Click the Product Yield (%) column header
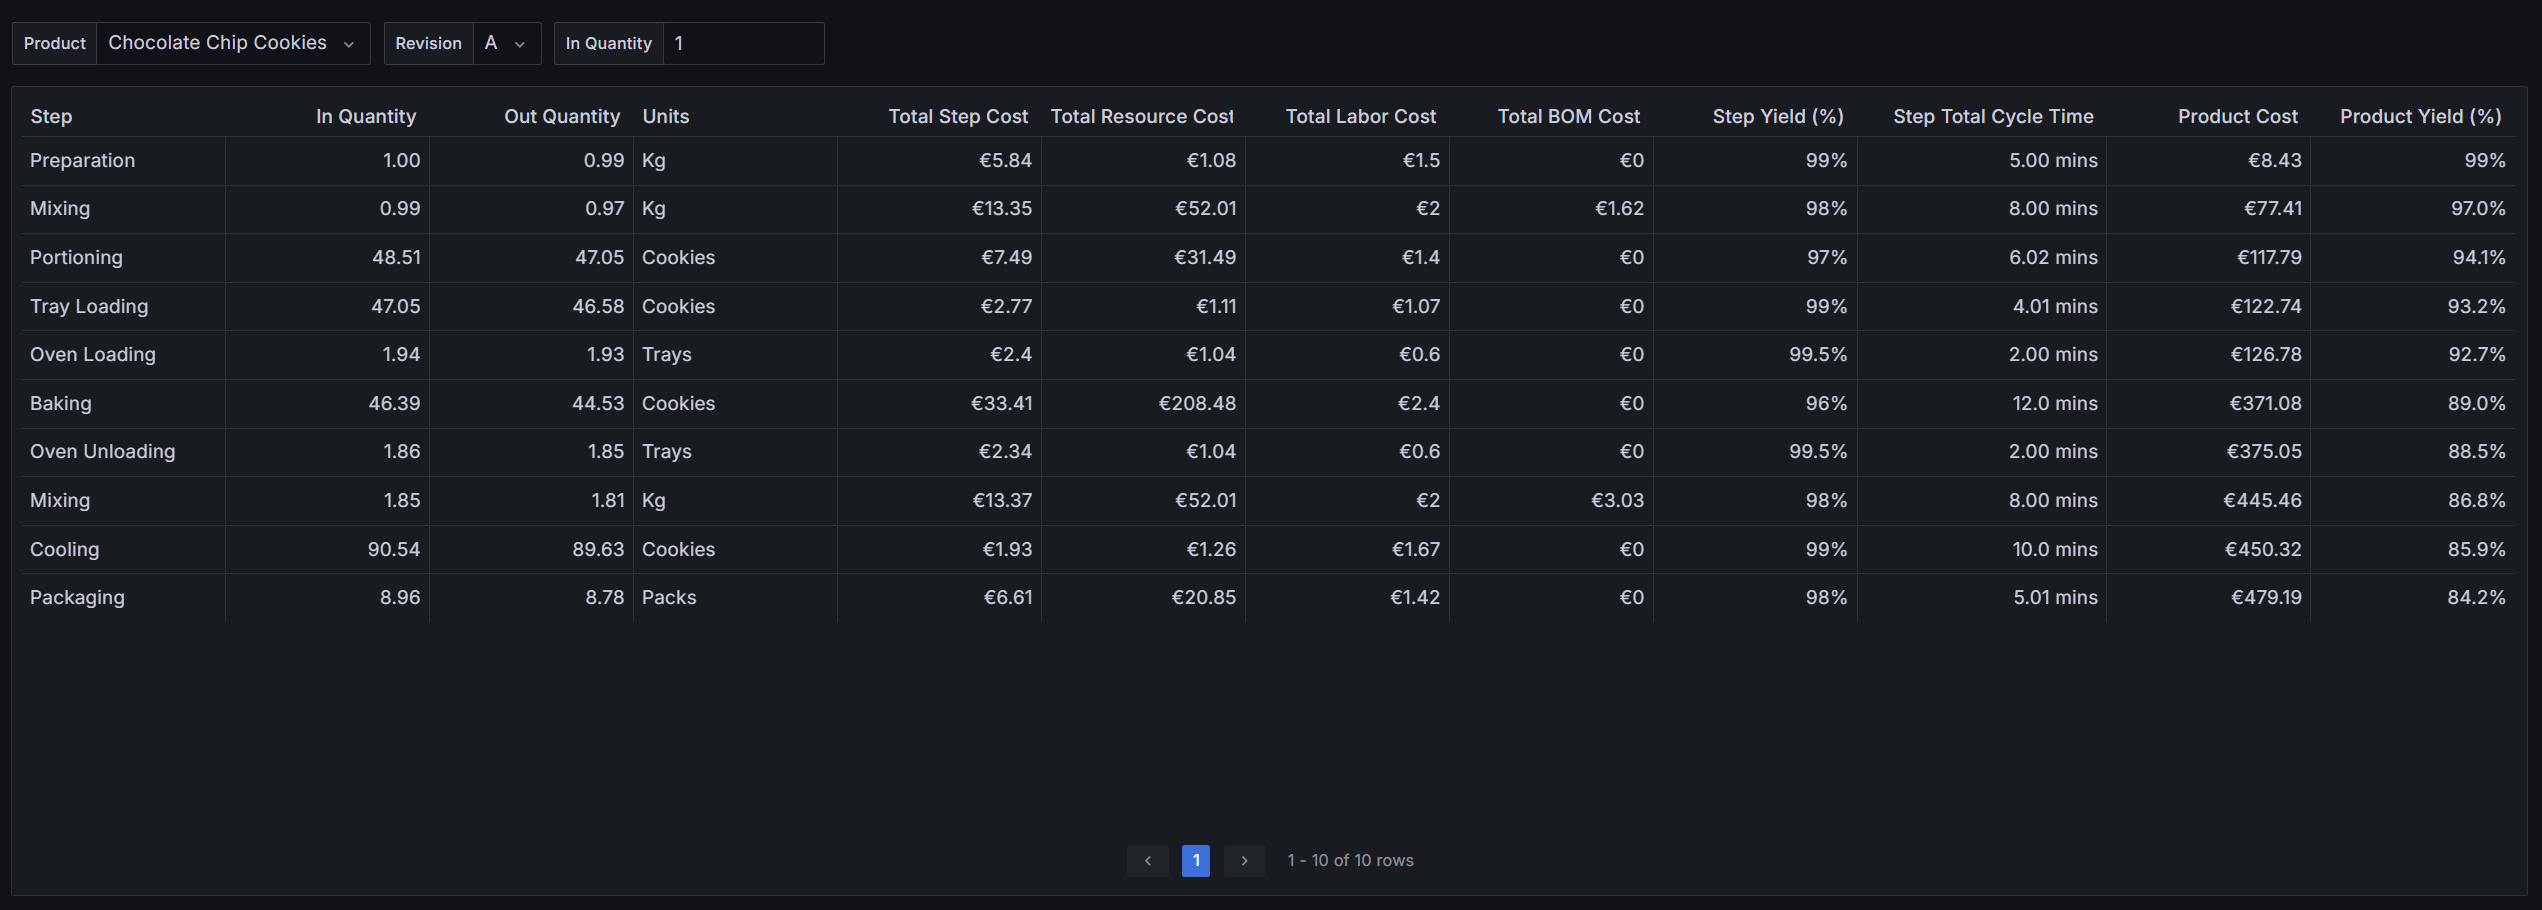 2420,116
